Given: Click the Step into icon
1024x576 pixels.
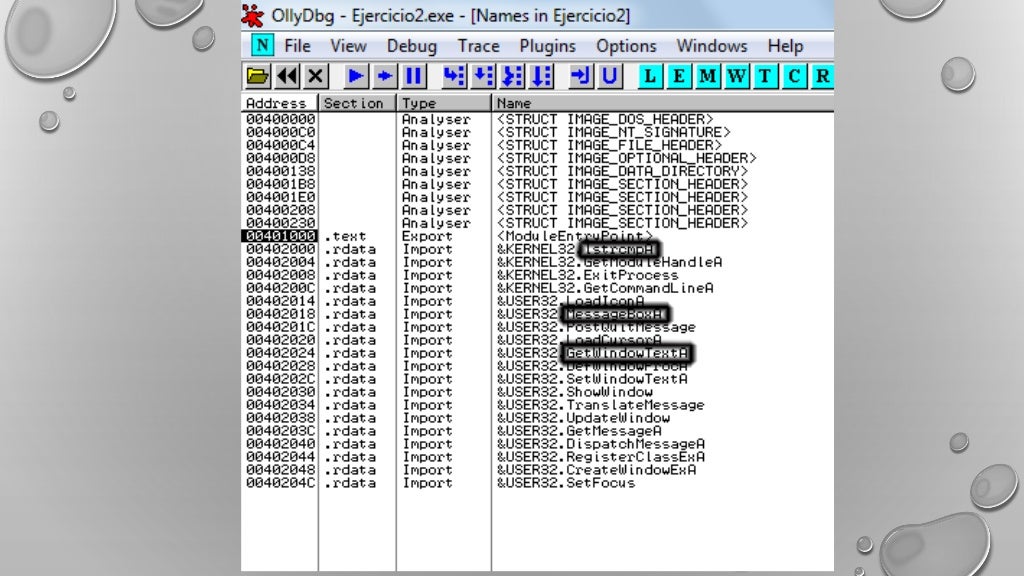Looking at the screenshot, I should coord(454,76).
